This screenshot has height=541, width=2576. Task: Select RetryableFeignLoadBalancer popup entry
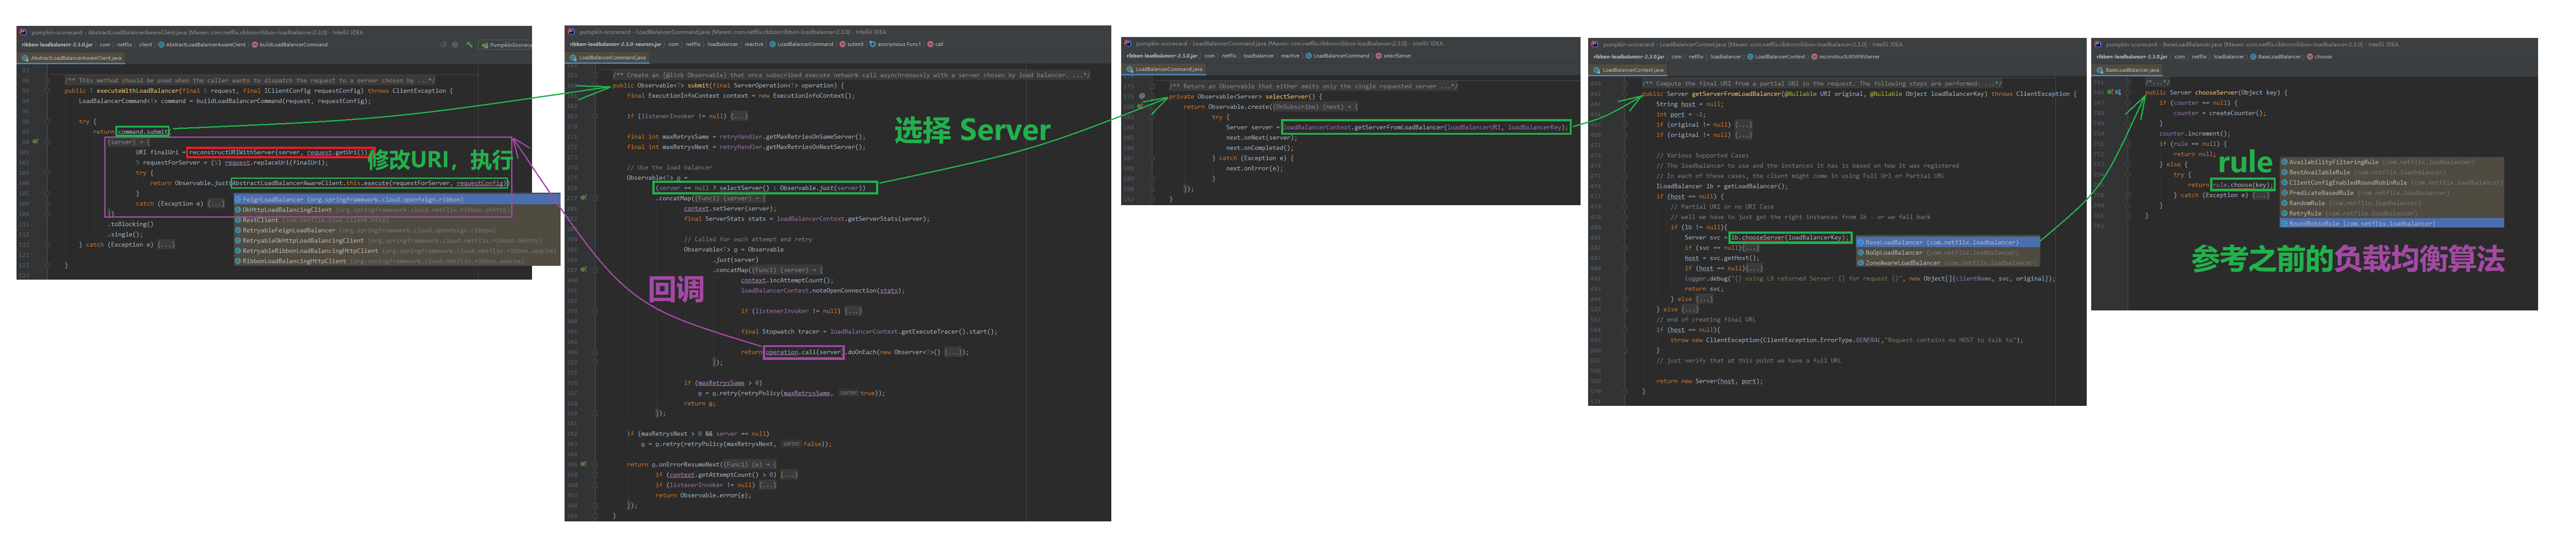(x=396, y=230)
